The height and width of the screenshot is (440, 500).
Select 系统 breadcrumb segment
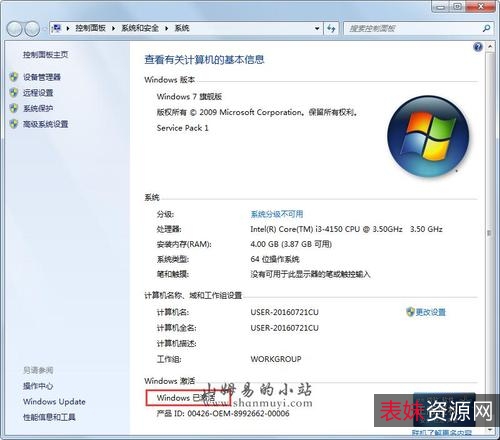click(x=182, y=28)
